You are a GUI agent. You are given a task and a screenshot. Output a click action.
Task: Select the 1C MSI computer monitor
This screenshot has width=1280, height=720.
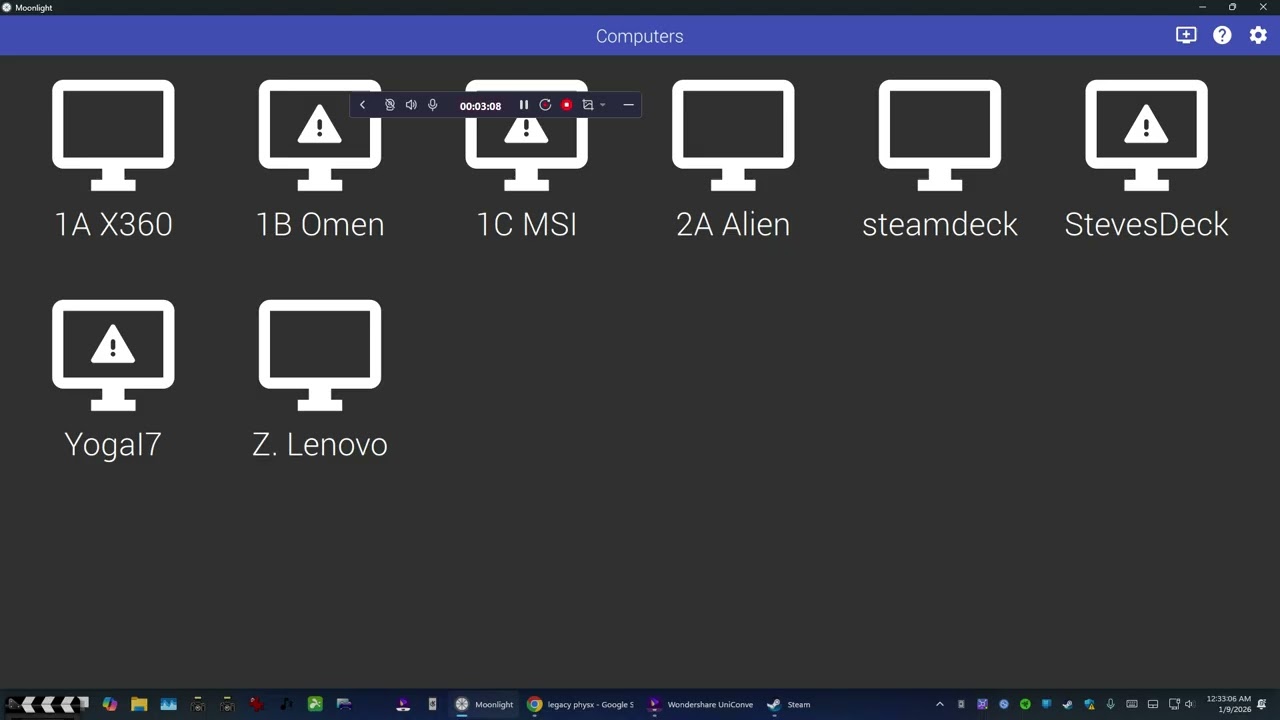click(x=526, y=135)
